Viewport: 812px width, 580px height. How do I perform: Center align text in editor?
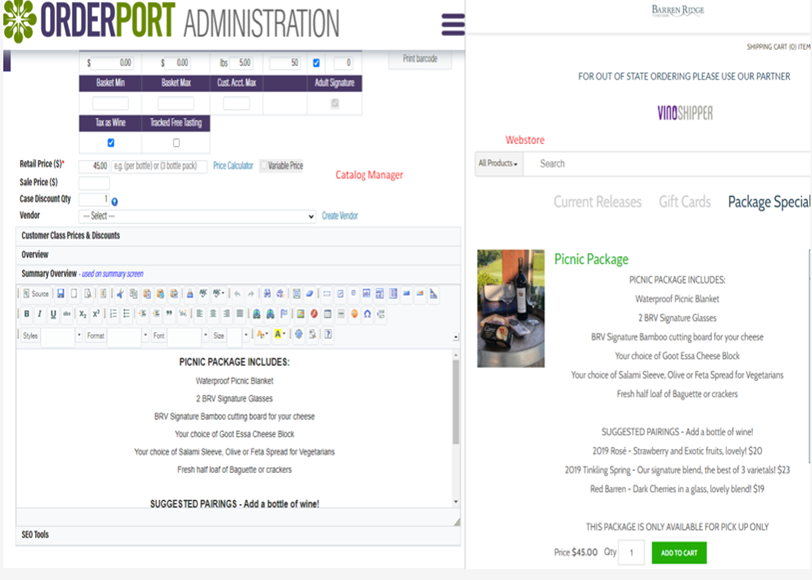(213, 313)
